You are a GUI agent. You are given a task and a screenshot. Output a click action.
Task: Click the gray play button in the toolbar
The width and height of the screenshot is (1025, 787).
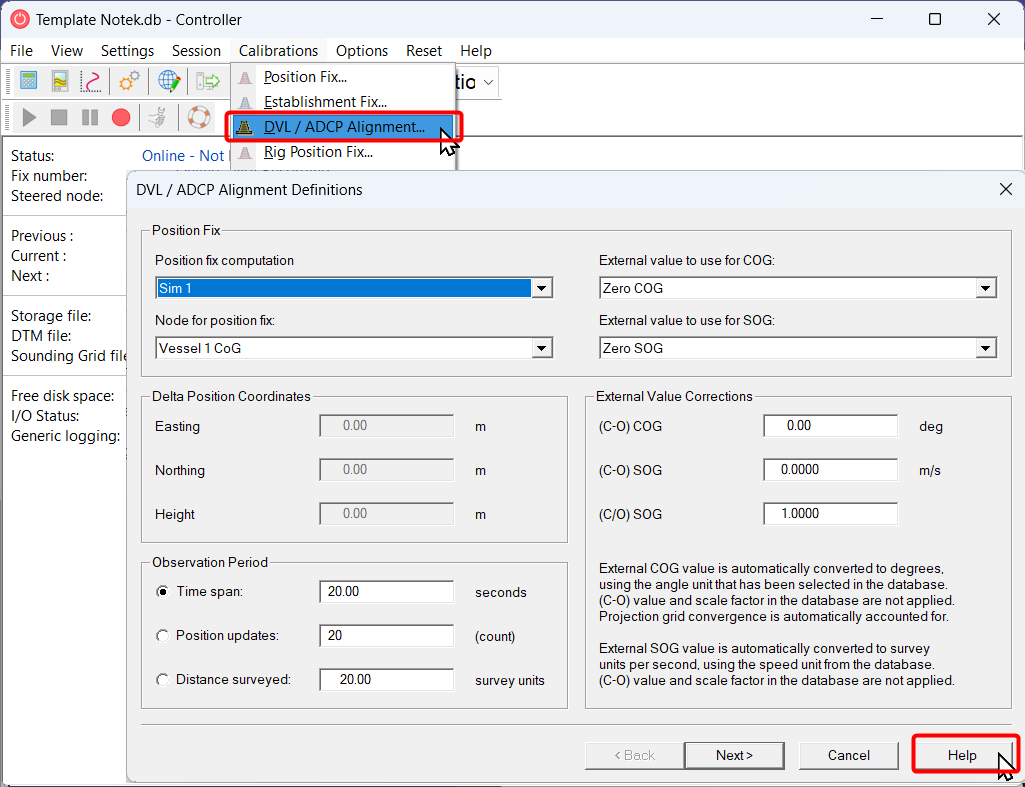click(29, 118)
